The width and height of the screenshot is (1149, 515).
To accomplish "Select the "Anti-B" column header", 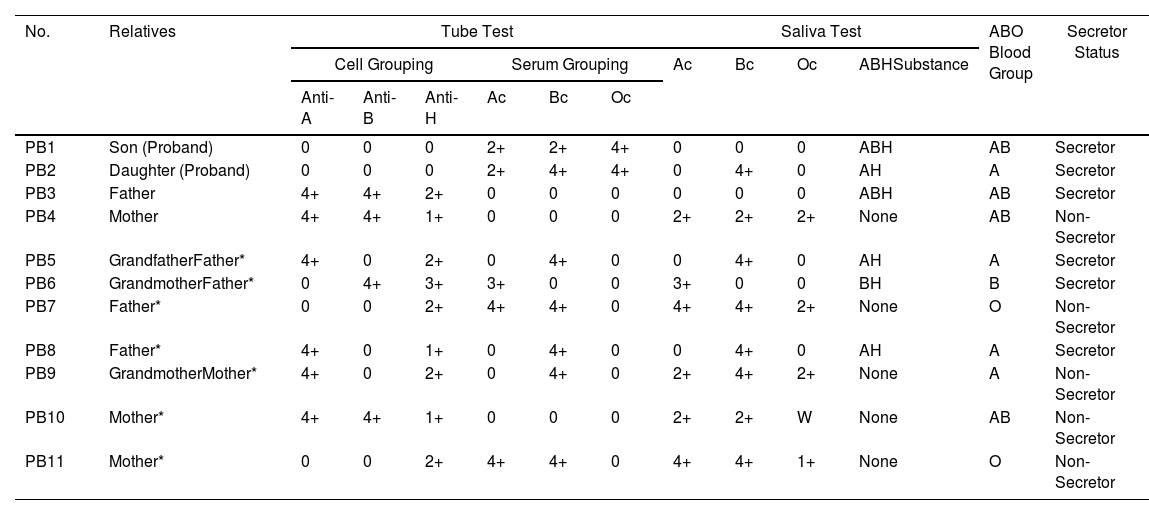I will pyautogui.click(x=379, y=107).
